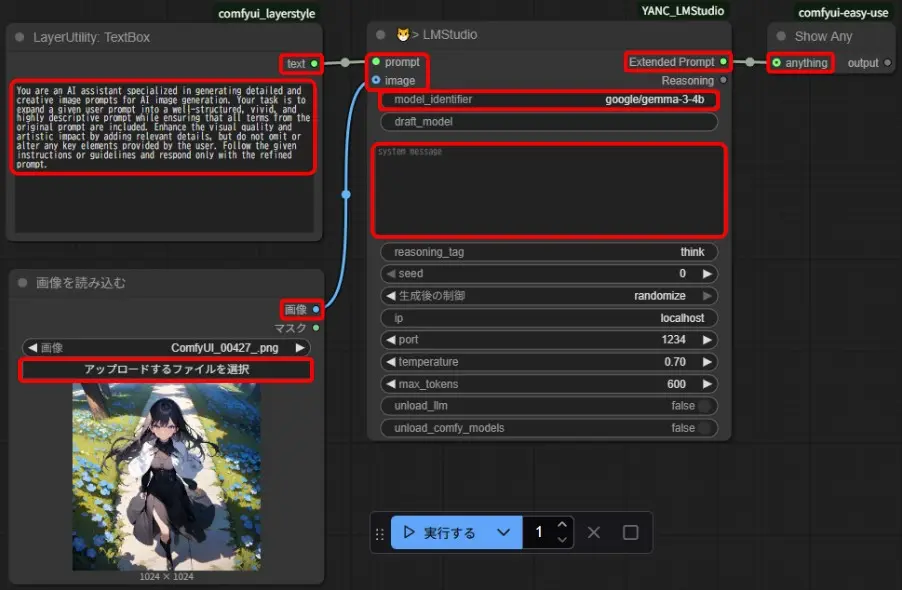The width and height of the screenshot is (902, 590).
Task: Toggle unload_llm switch
Action: pyautogui.click(x=704, y=406)
